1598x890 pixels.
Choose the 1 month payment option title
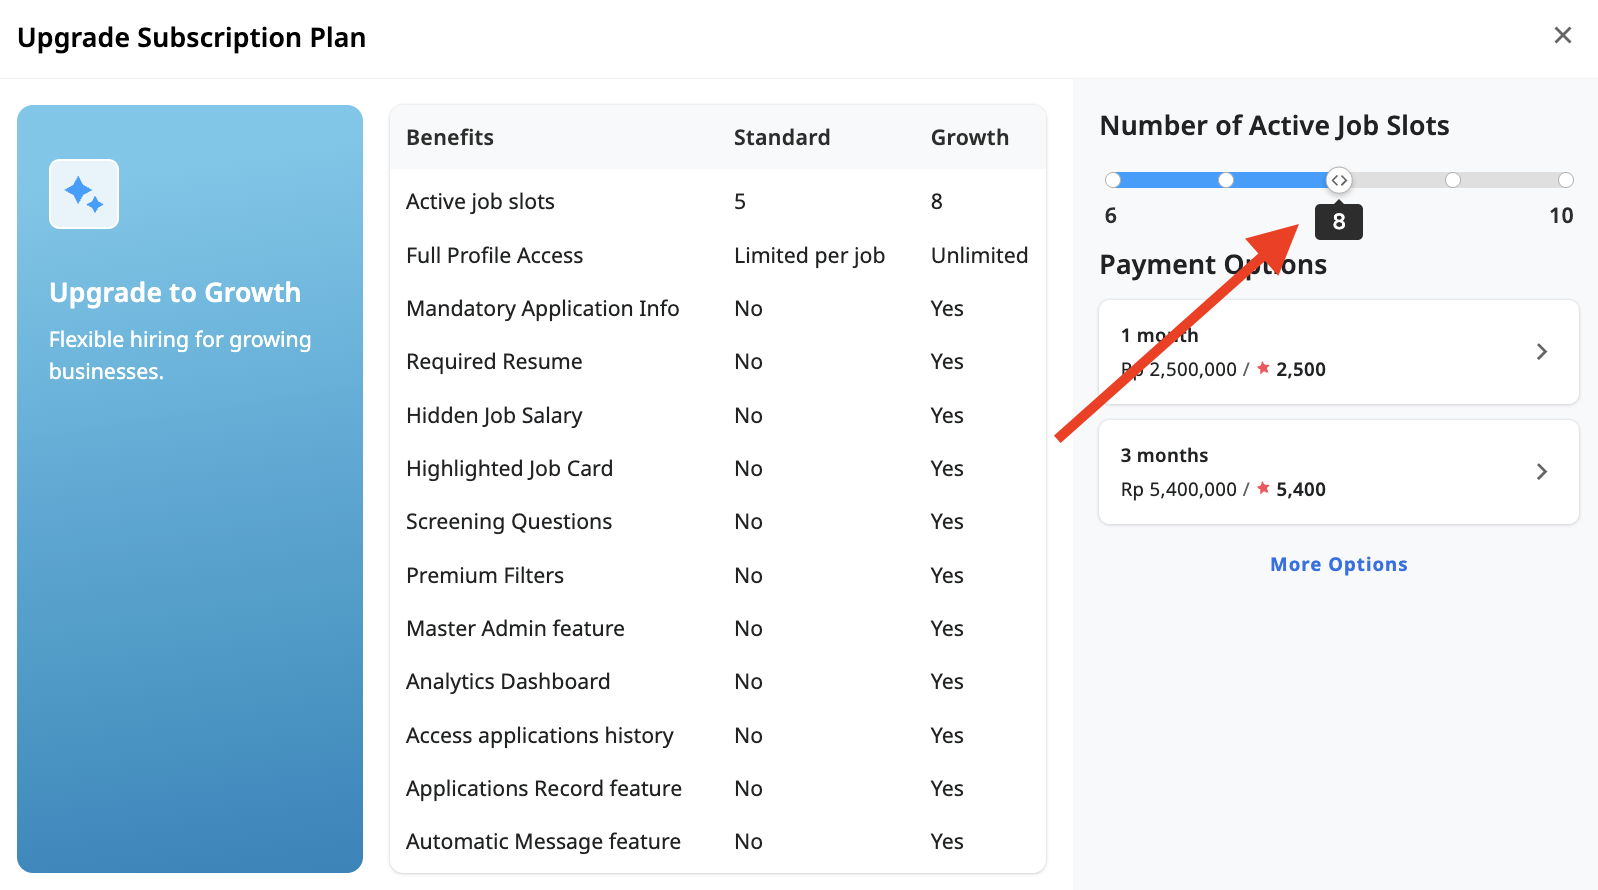point(1159,335)
